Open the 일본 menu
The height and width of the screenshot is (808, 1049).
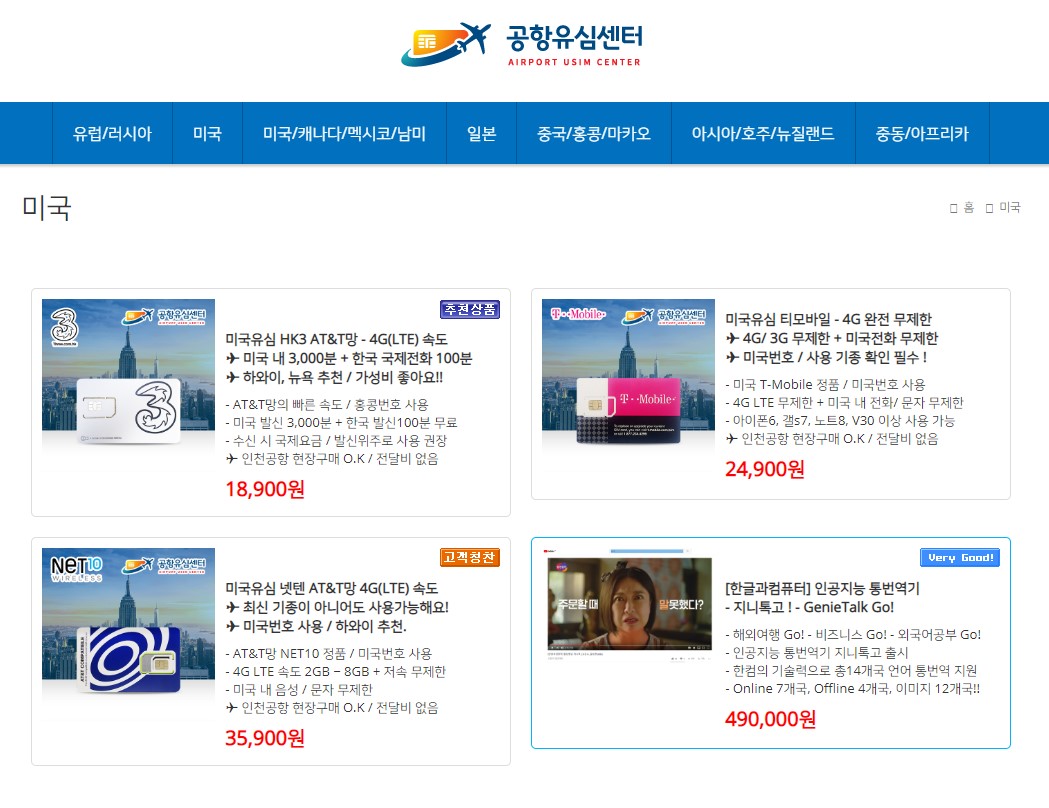(x=482, y=133)
